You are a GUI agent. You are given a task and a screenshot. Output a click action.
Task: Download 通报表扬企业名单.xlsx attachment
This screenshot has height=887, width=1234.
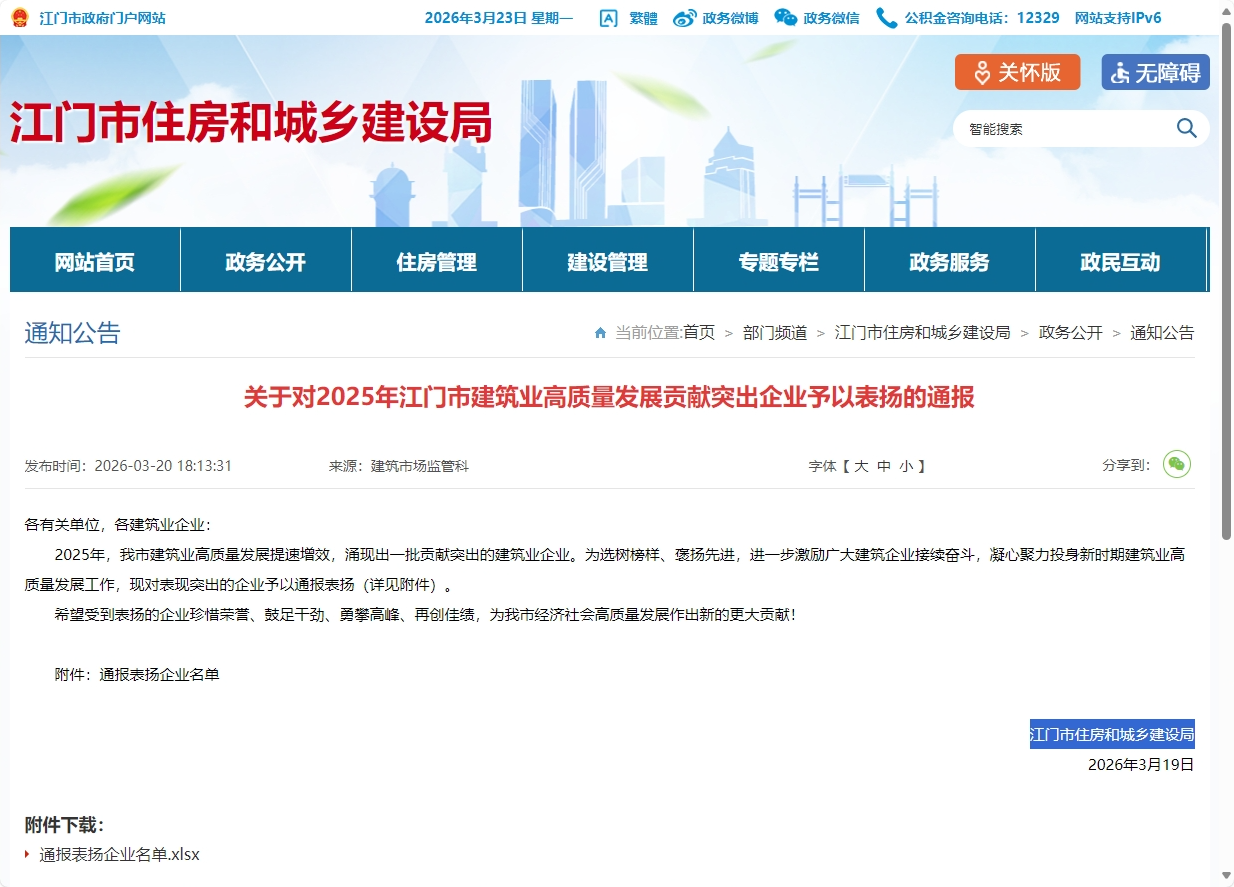(119, 855)
